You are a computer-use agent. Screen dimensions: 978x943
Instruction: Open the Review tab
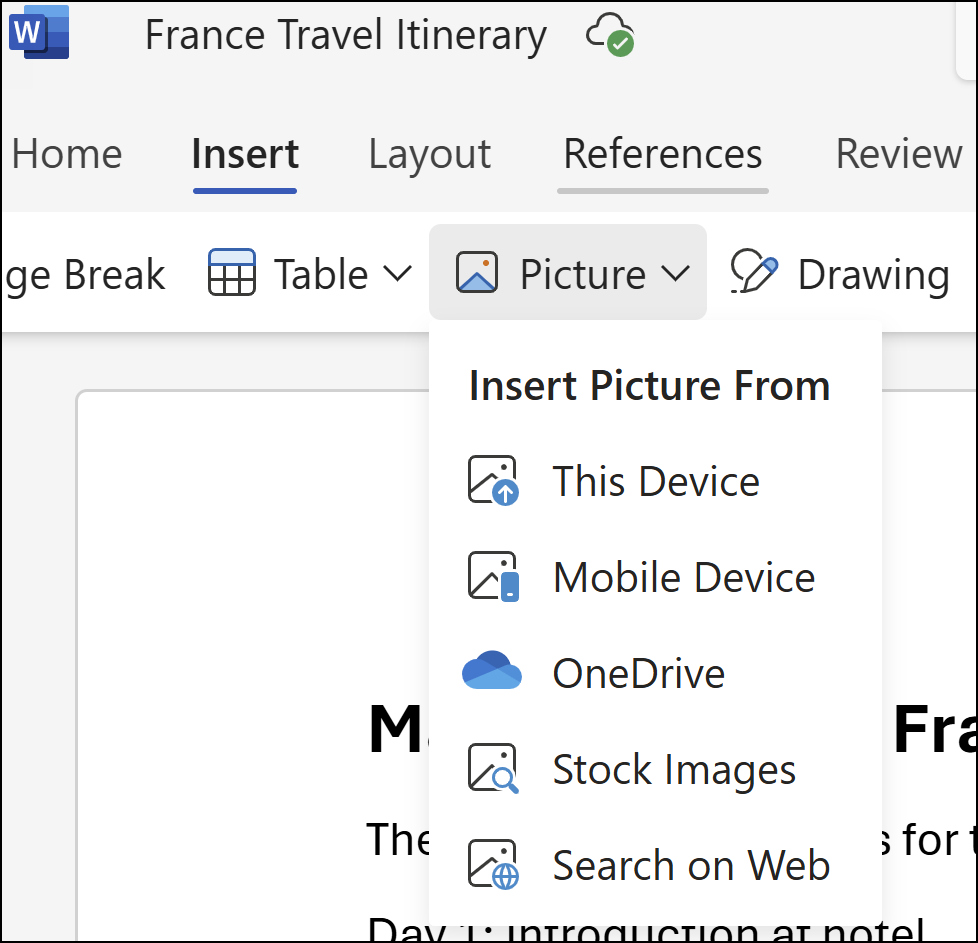(897, 154)
